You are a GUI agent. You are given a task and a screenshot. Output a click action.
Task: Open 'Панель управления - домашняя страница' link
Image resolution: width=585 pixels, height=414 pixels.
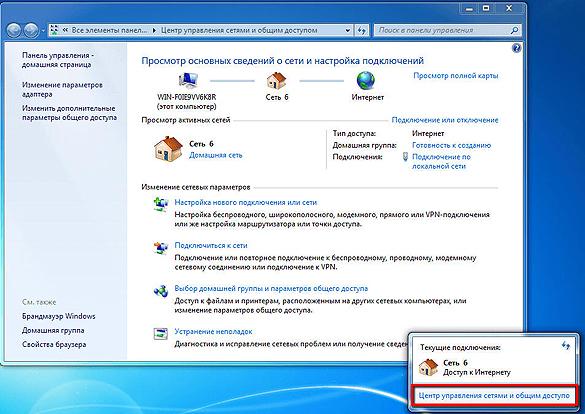(x=57, y=60)
